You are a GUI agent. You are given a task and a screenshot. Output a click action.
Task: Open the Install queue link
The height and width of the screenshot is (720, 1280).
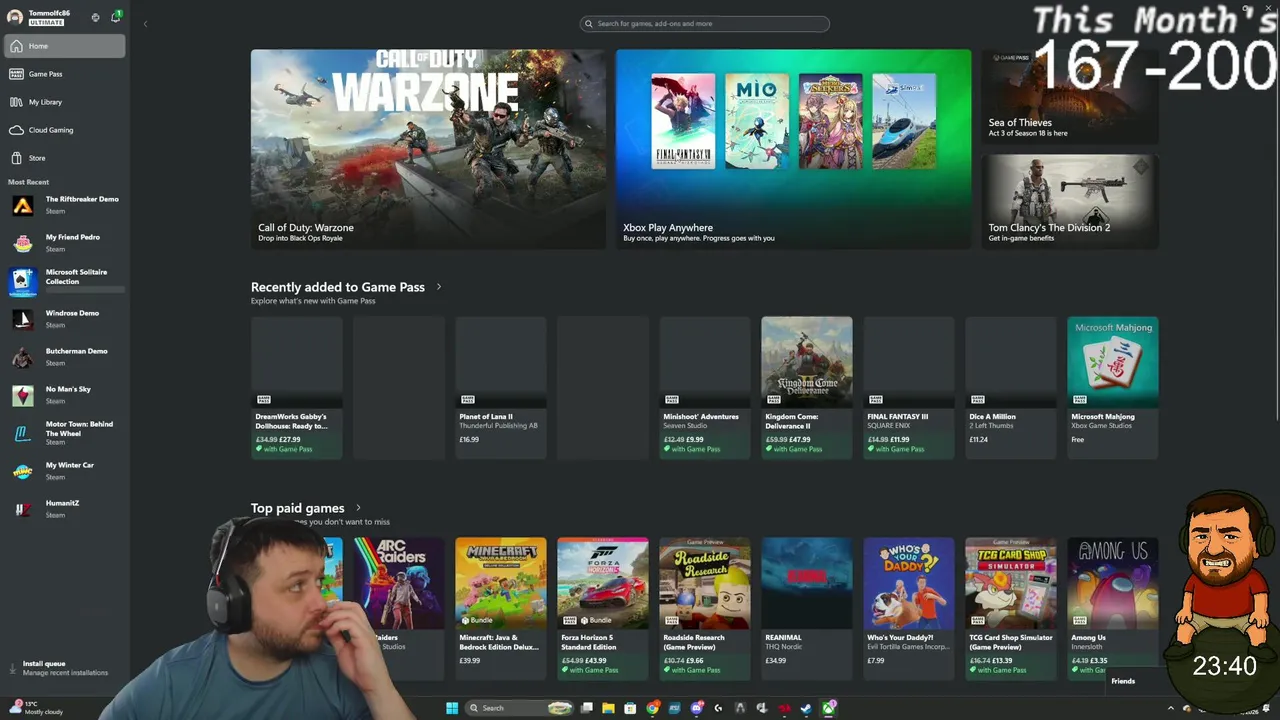[x=60, y=668]
